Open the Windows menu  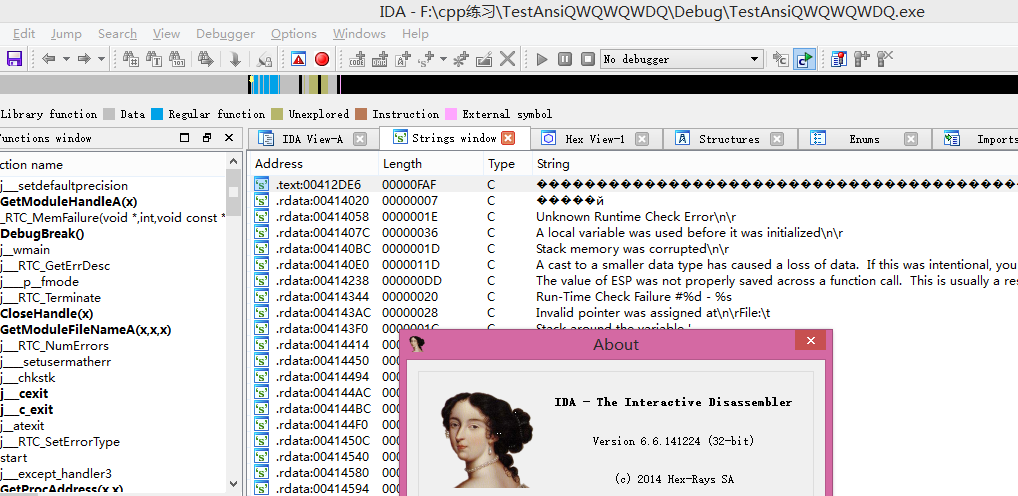click(x=359, y=34)
